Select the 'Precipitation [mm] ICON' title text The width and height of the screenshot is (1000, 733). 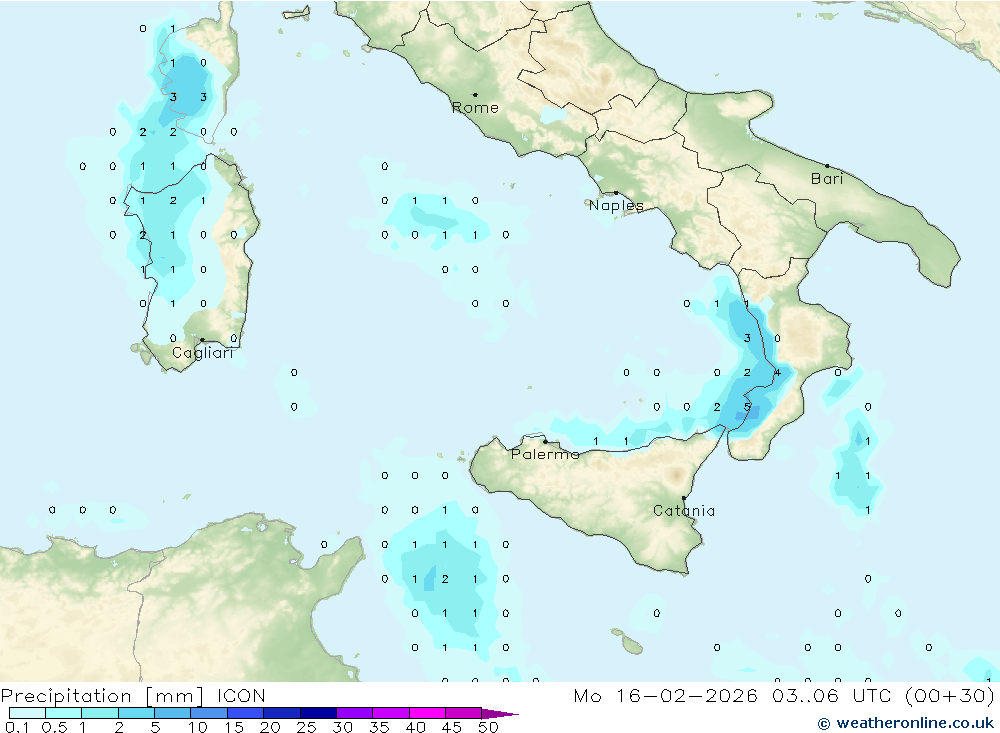133,696
